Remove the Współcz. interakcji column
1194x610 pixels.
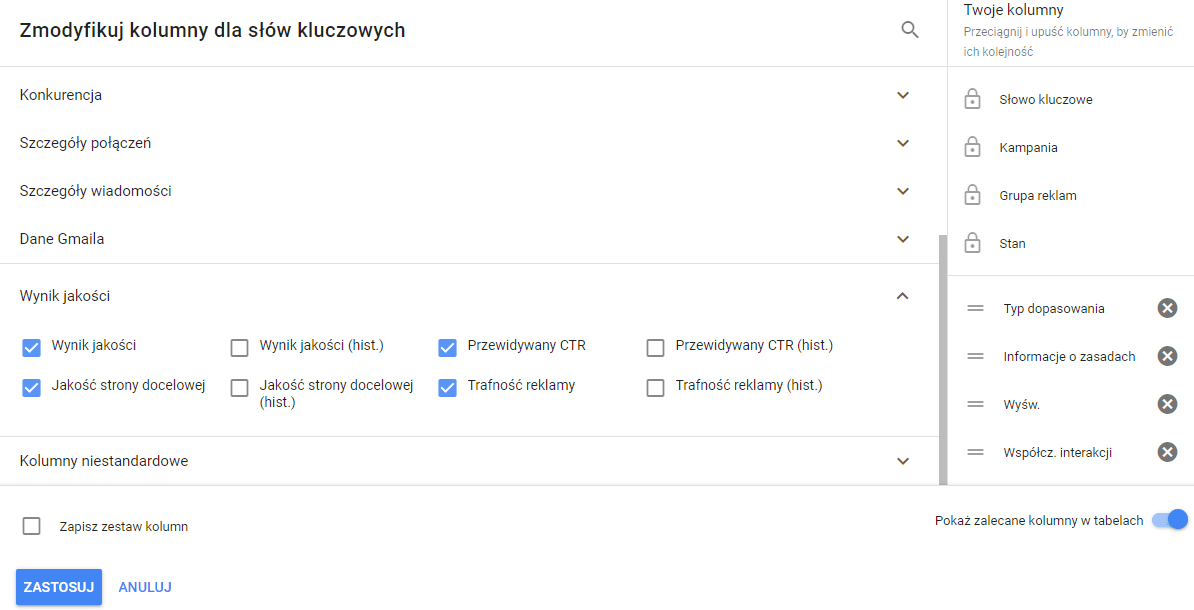click(1167, 452)
